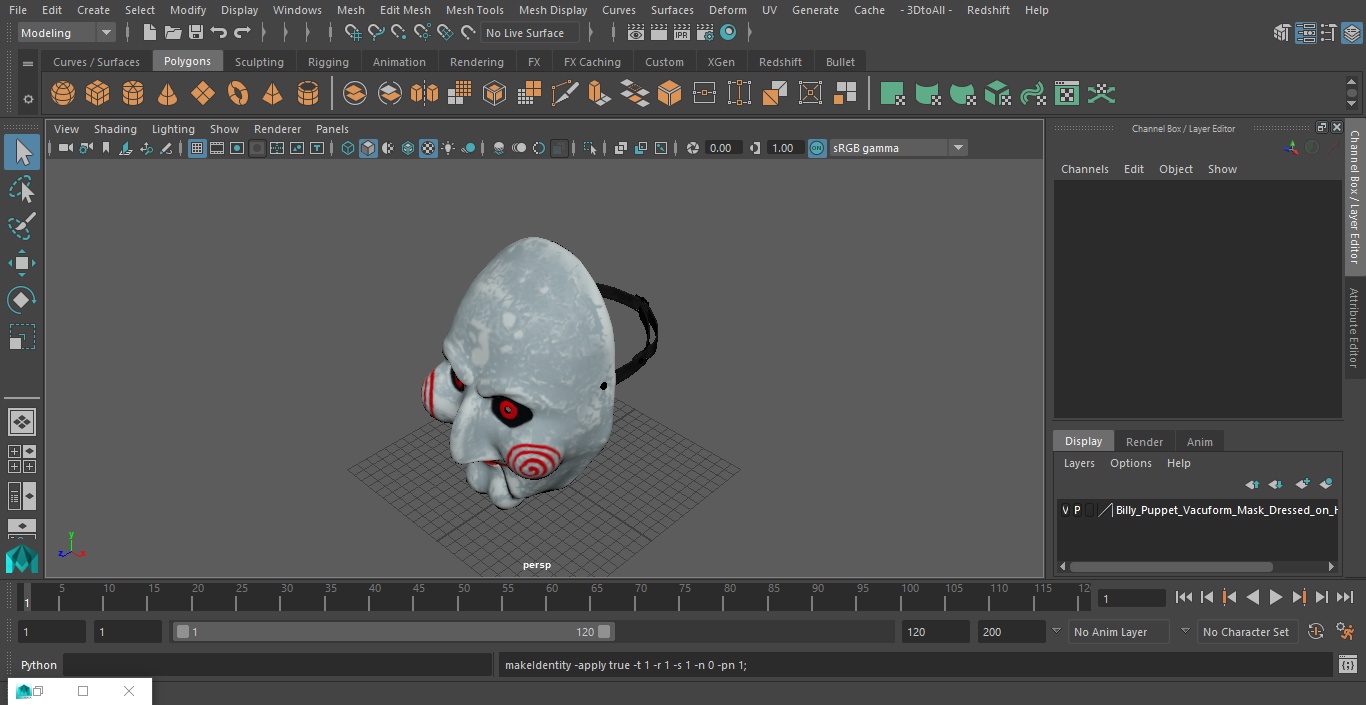Toggle use all lights in viewport

point(448,148)
